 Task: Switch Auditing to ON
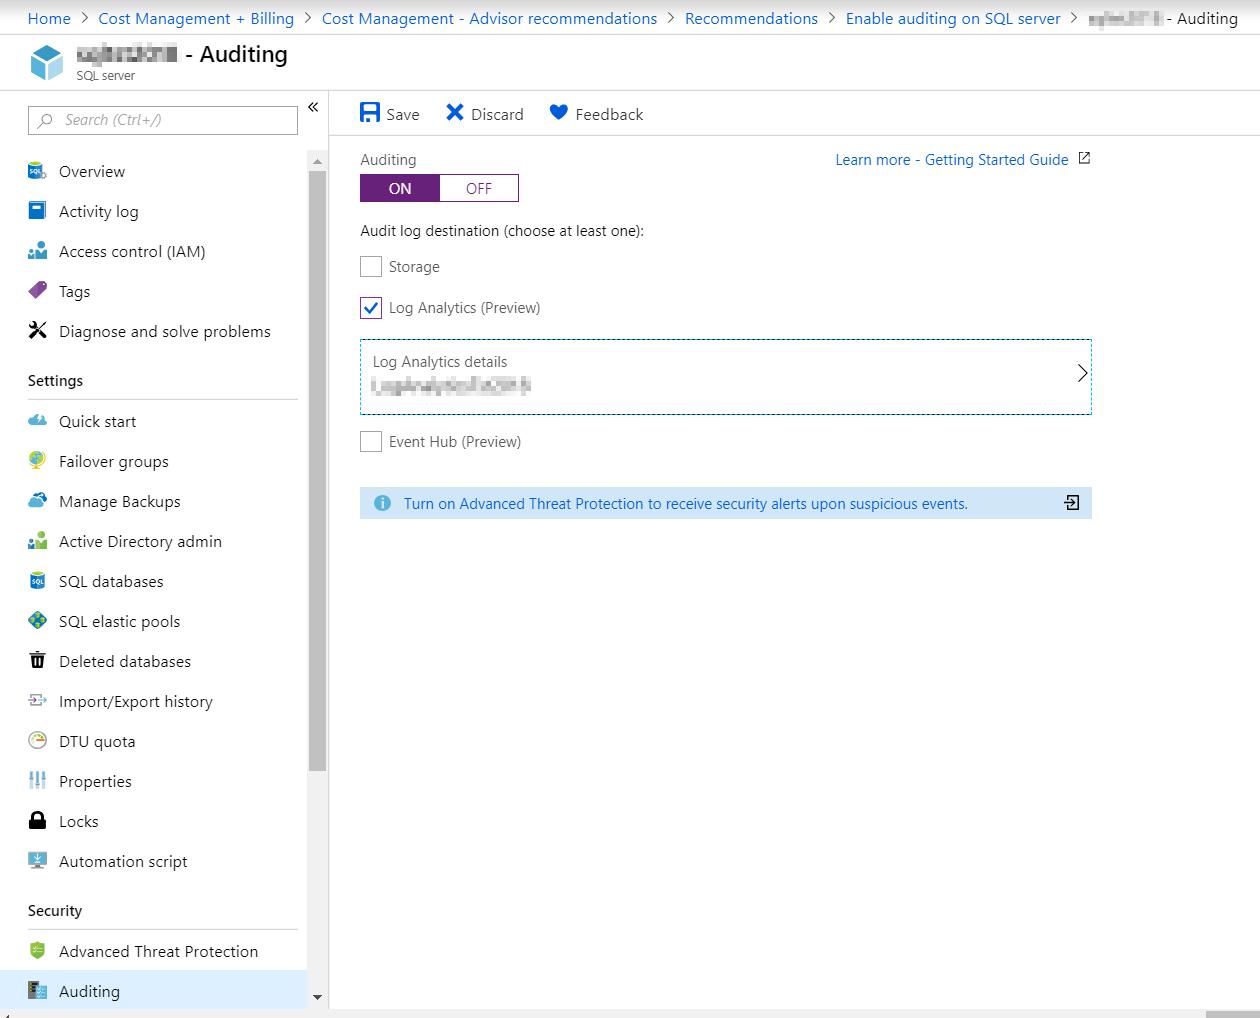click(400, 188)
